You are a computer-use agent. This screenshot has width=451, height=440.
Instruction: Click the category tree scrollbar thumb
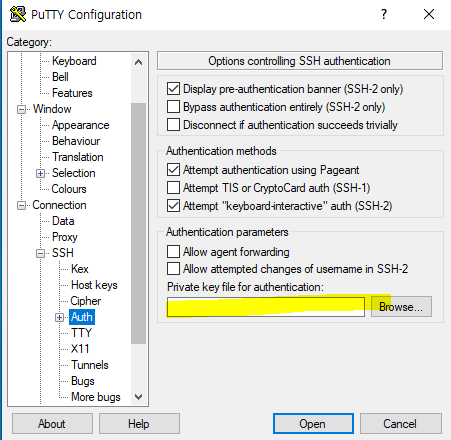click(x=138, y=223)
